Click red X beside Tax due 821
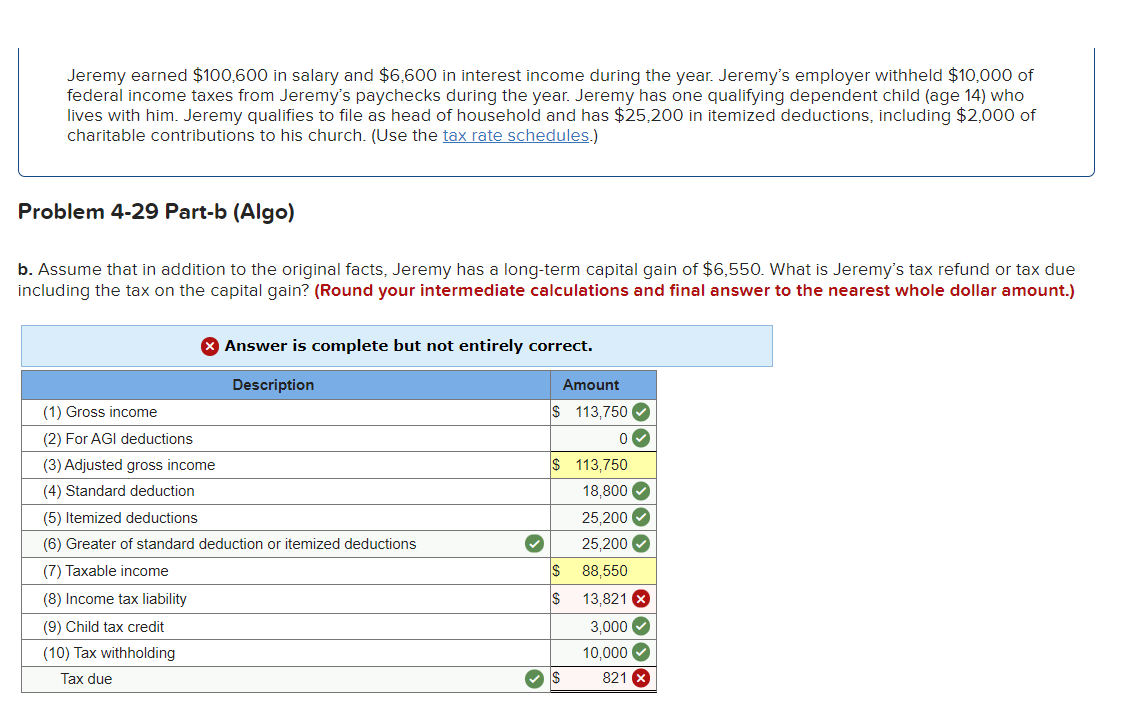 (x=641, y=678)
